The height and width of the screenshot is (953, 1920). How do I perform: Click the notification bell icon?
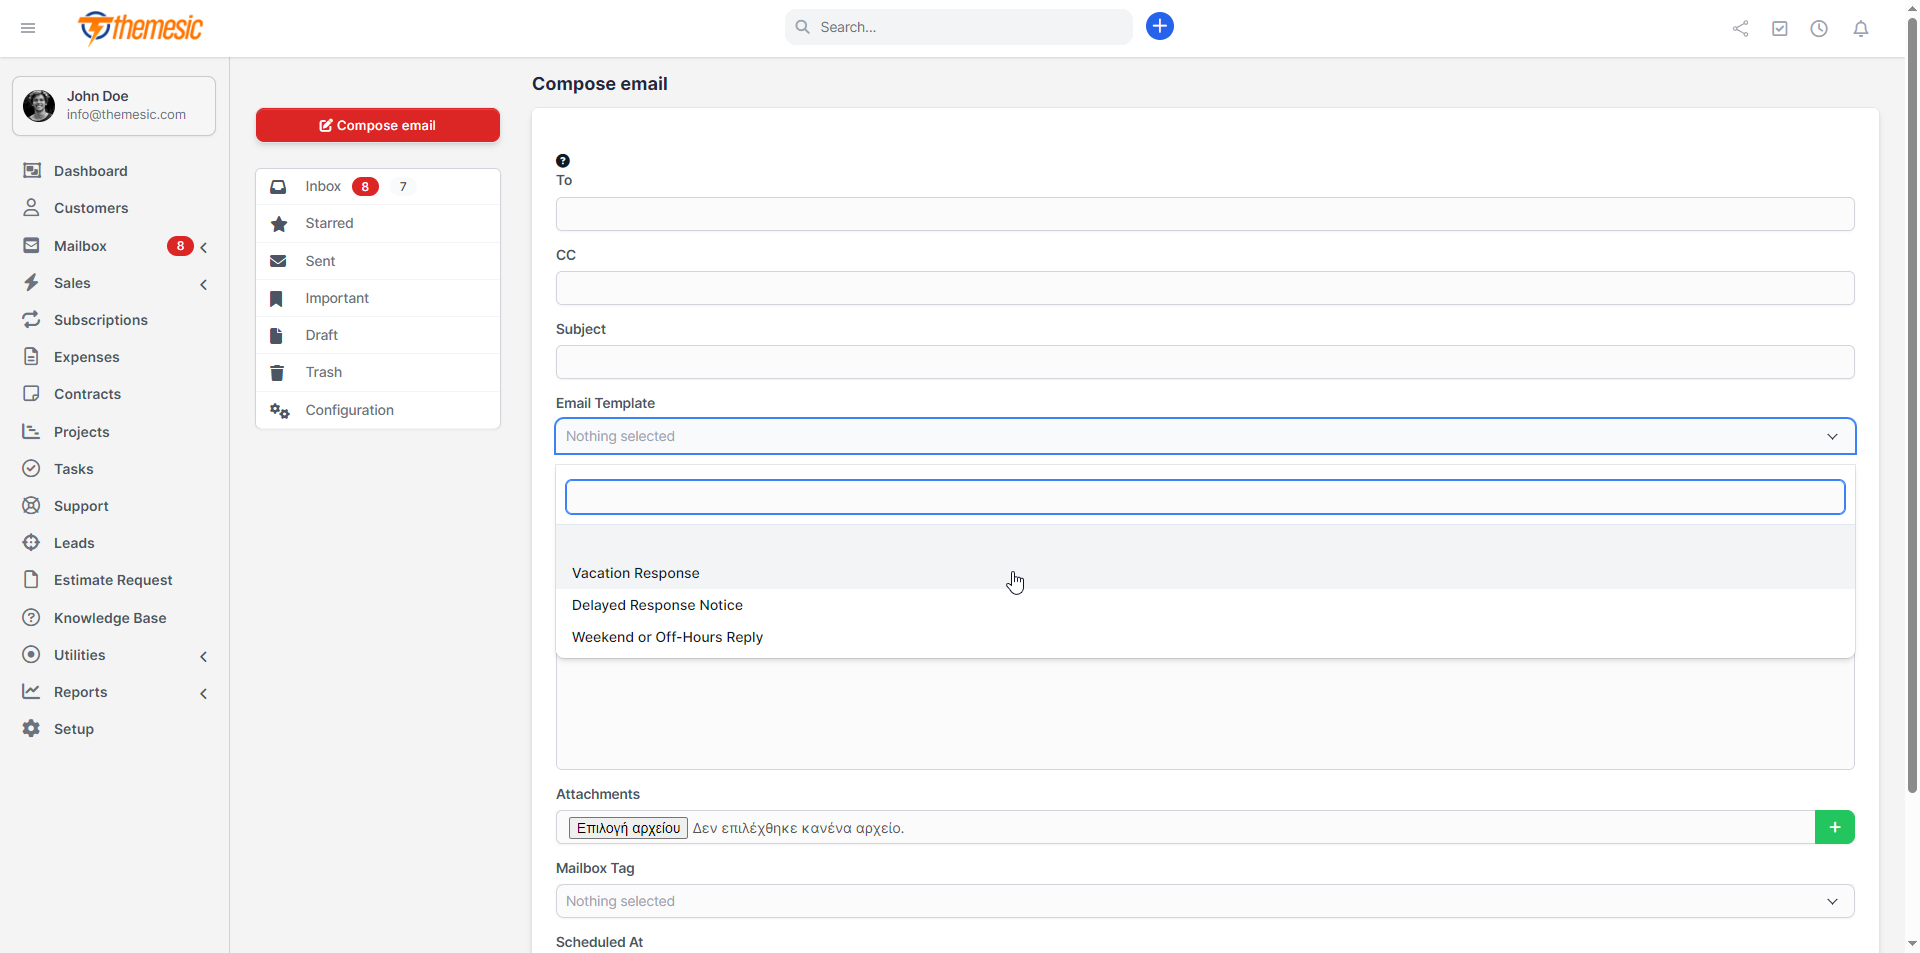(x=1861, y=28)
